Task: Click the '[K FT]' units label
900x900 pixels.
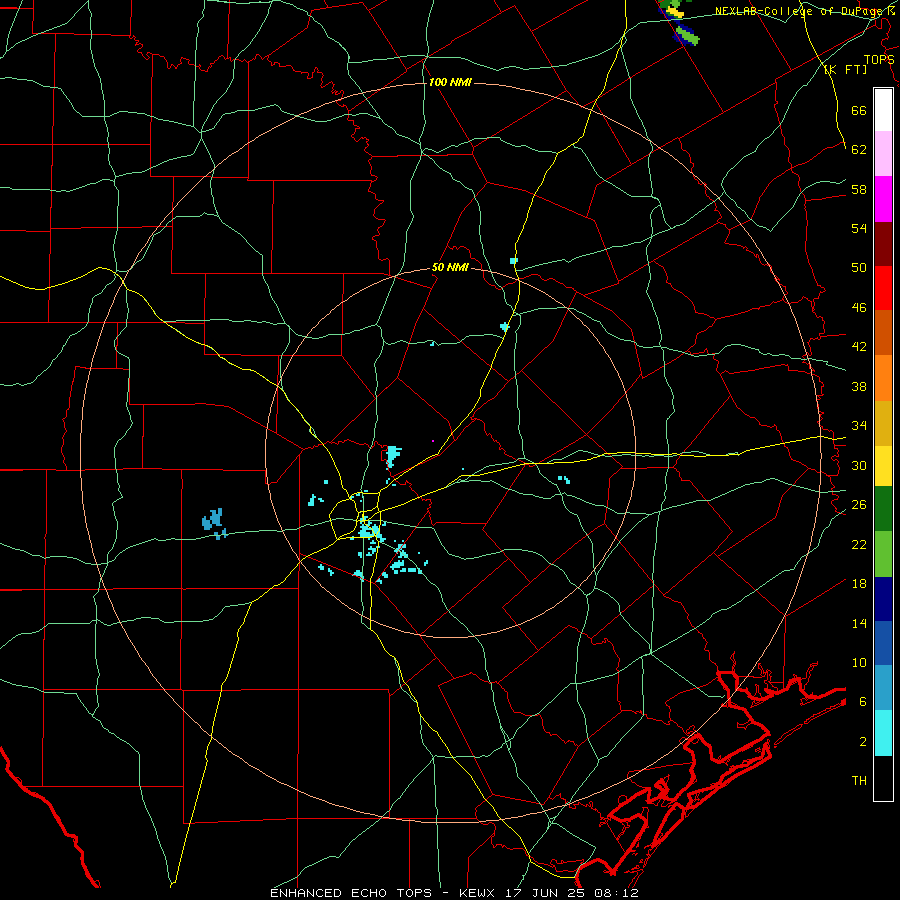Action: 845,69
